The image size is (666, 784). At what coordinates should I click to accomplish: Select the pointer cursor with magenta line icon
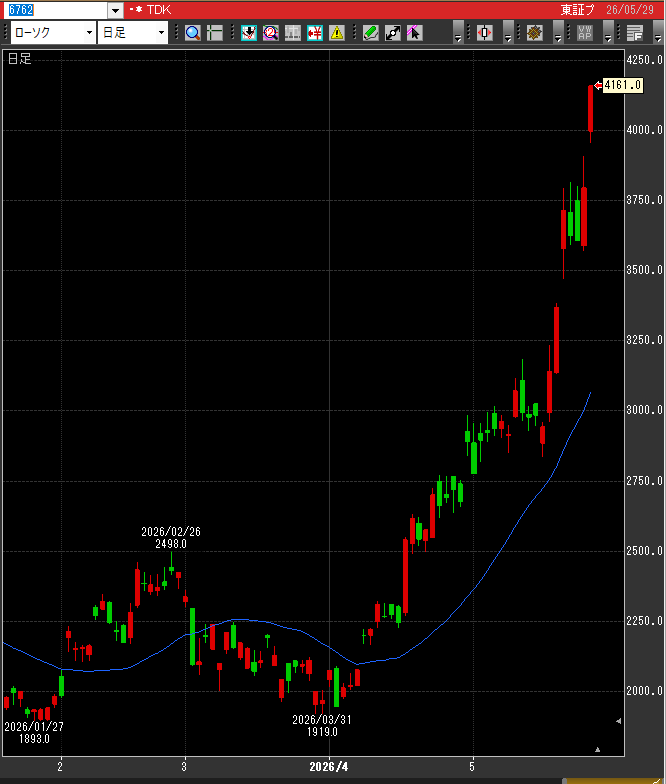click(x=414, y=33)
